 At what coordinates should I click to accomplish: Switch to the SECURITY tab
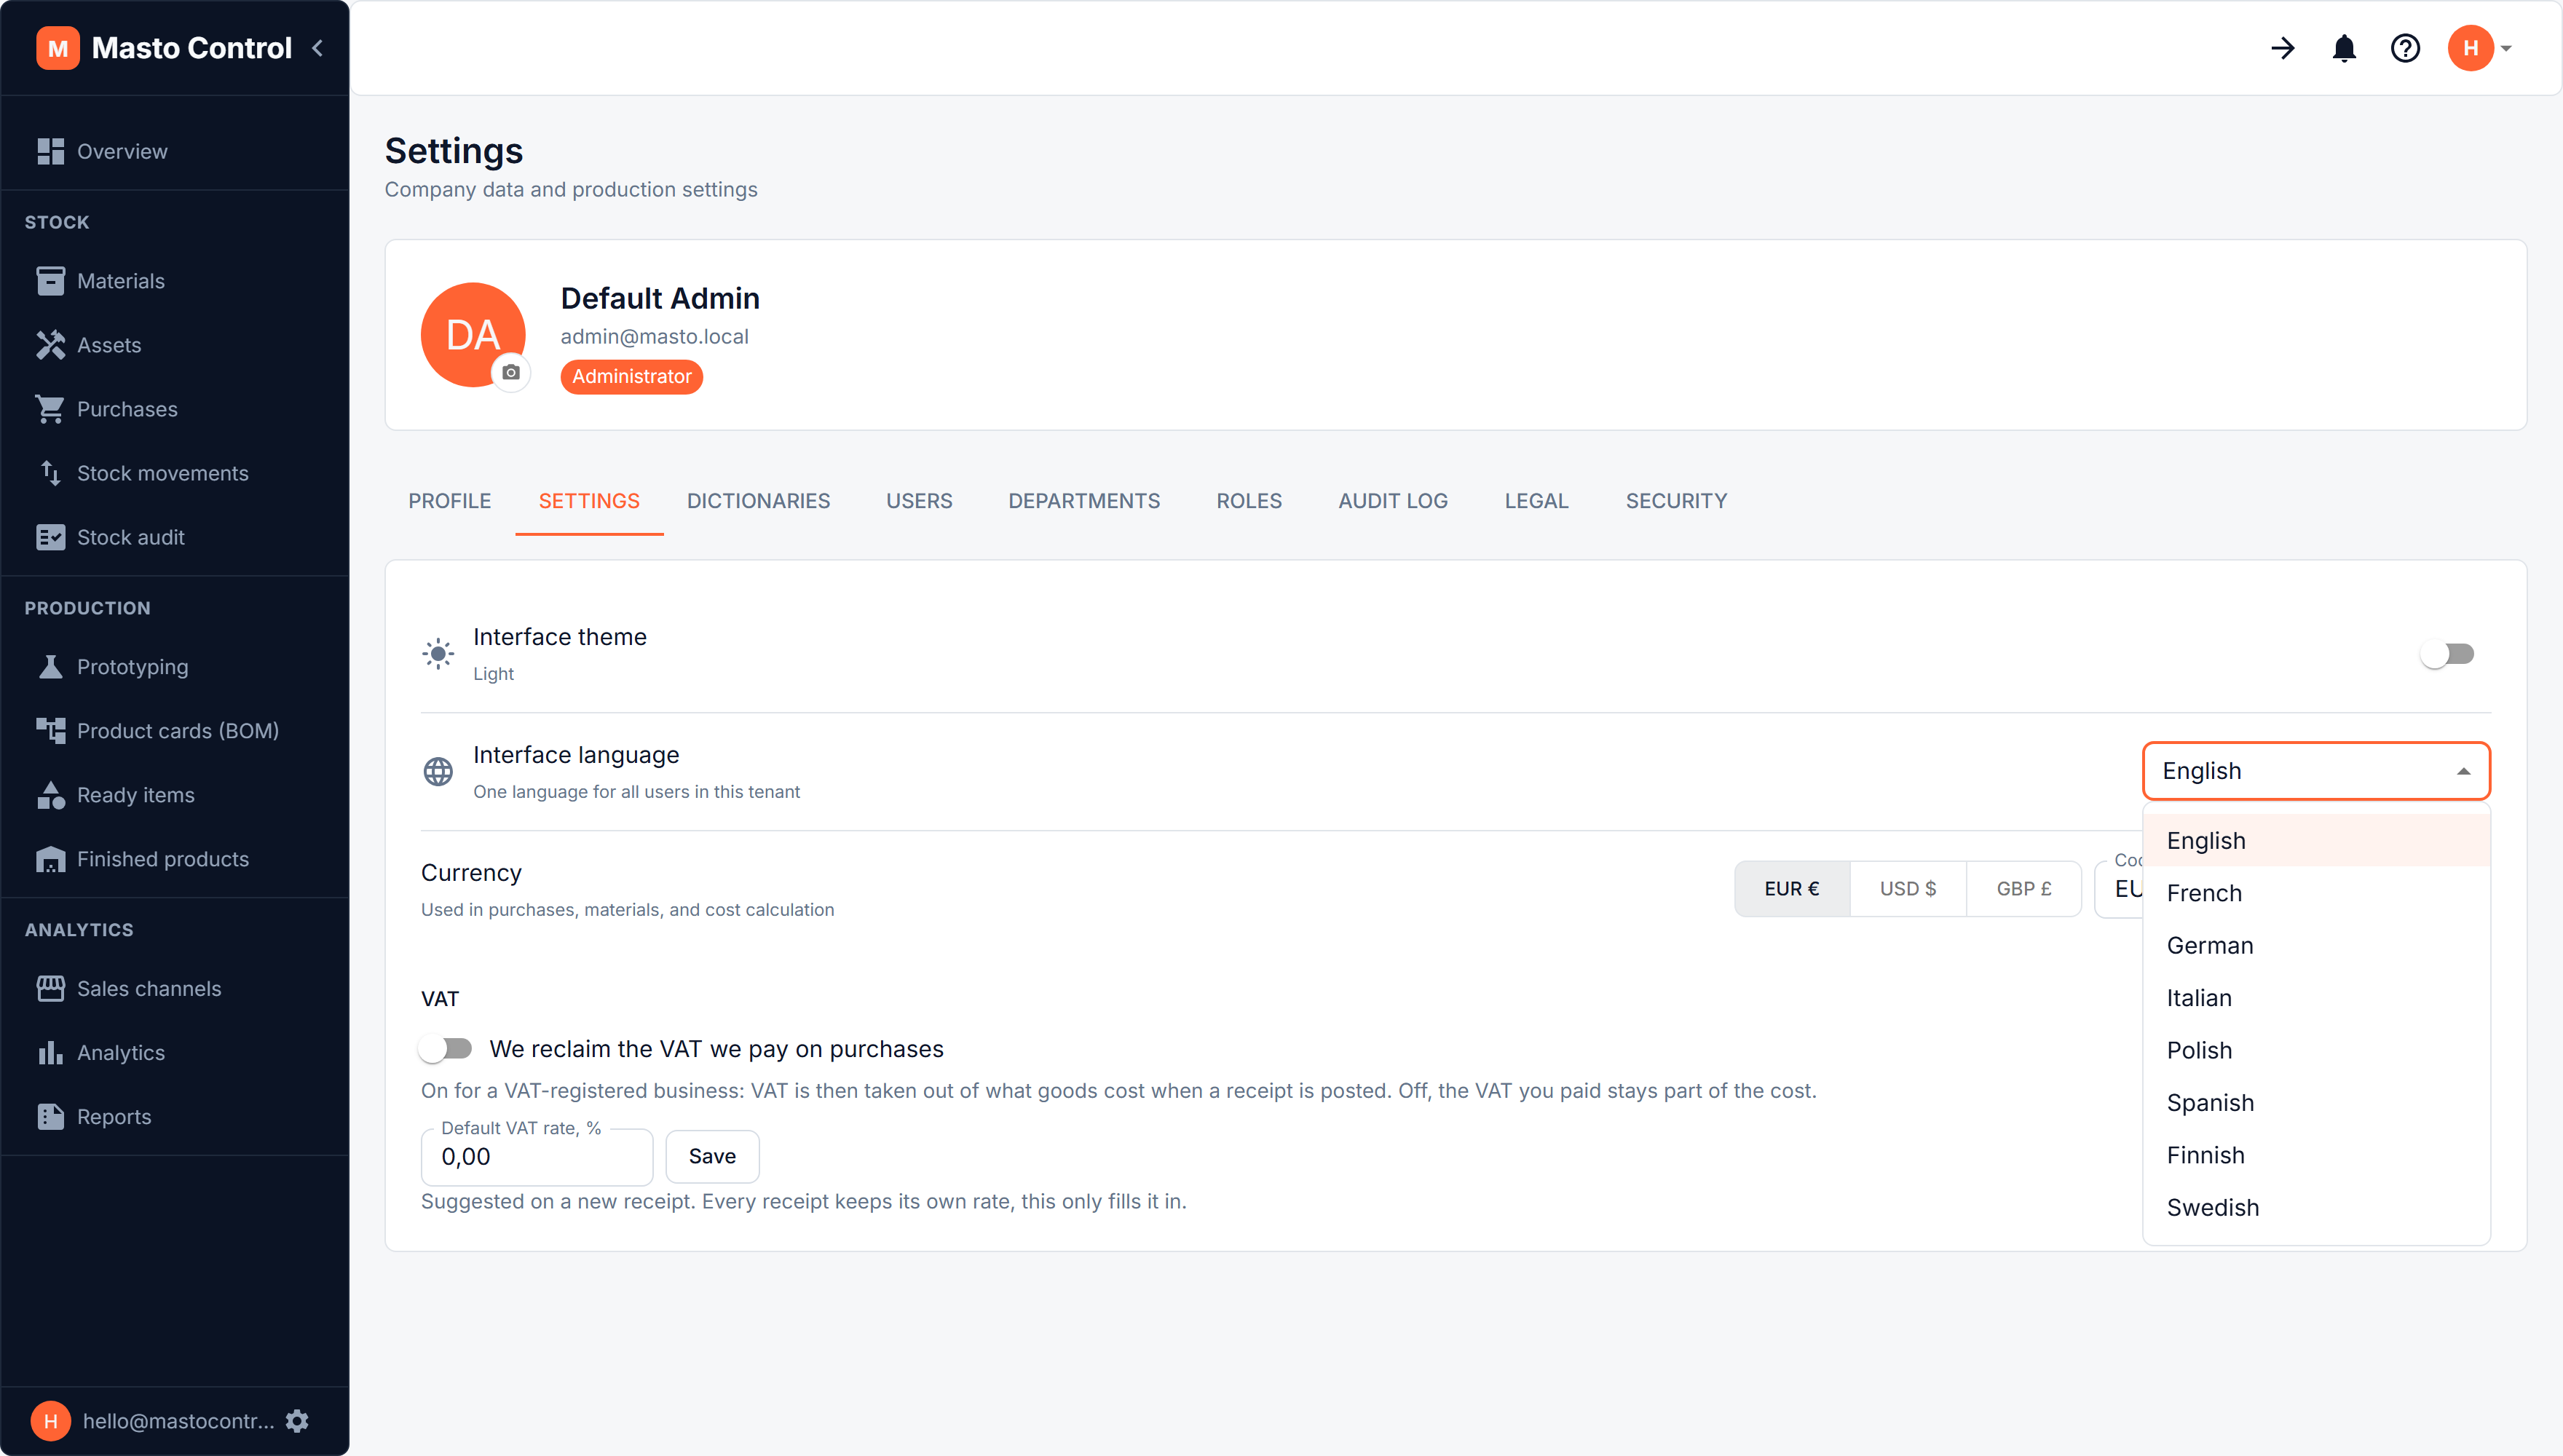[x=1676, y=501]
